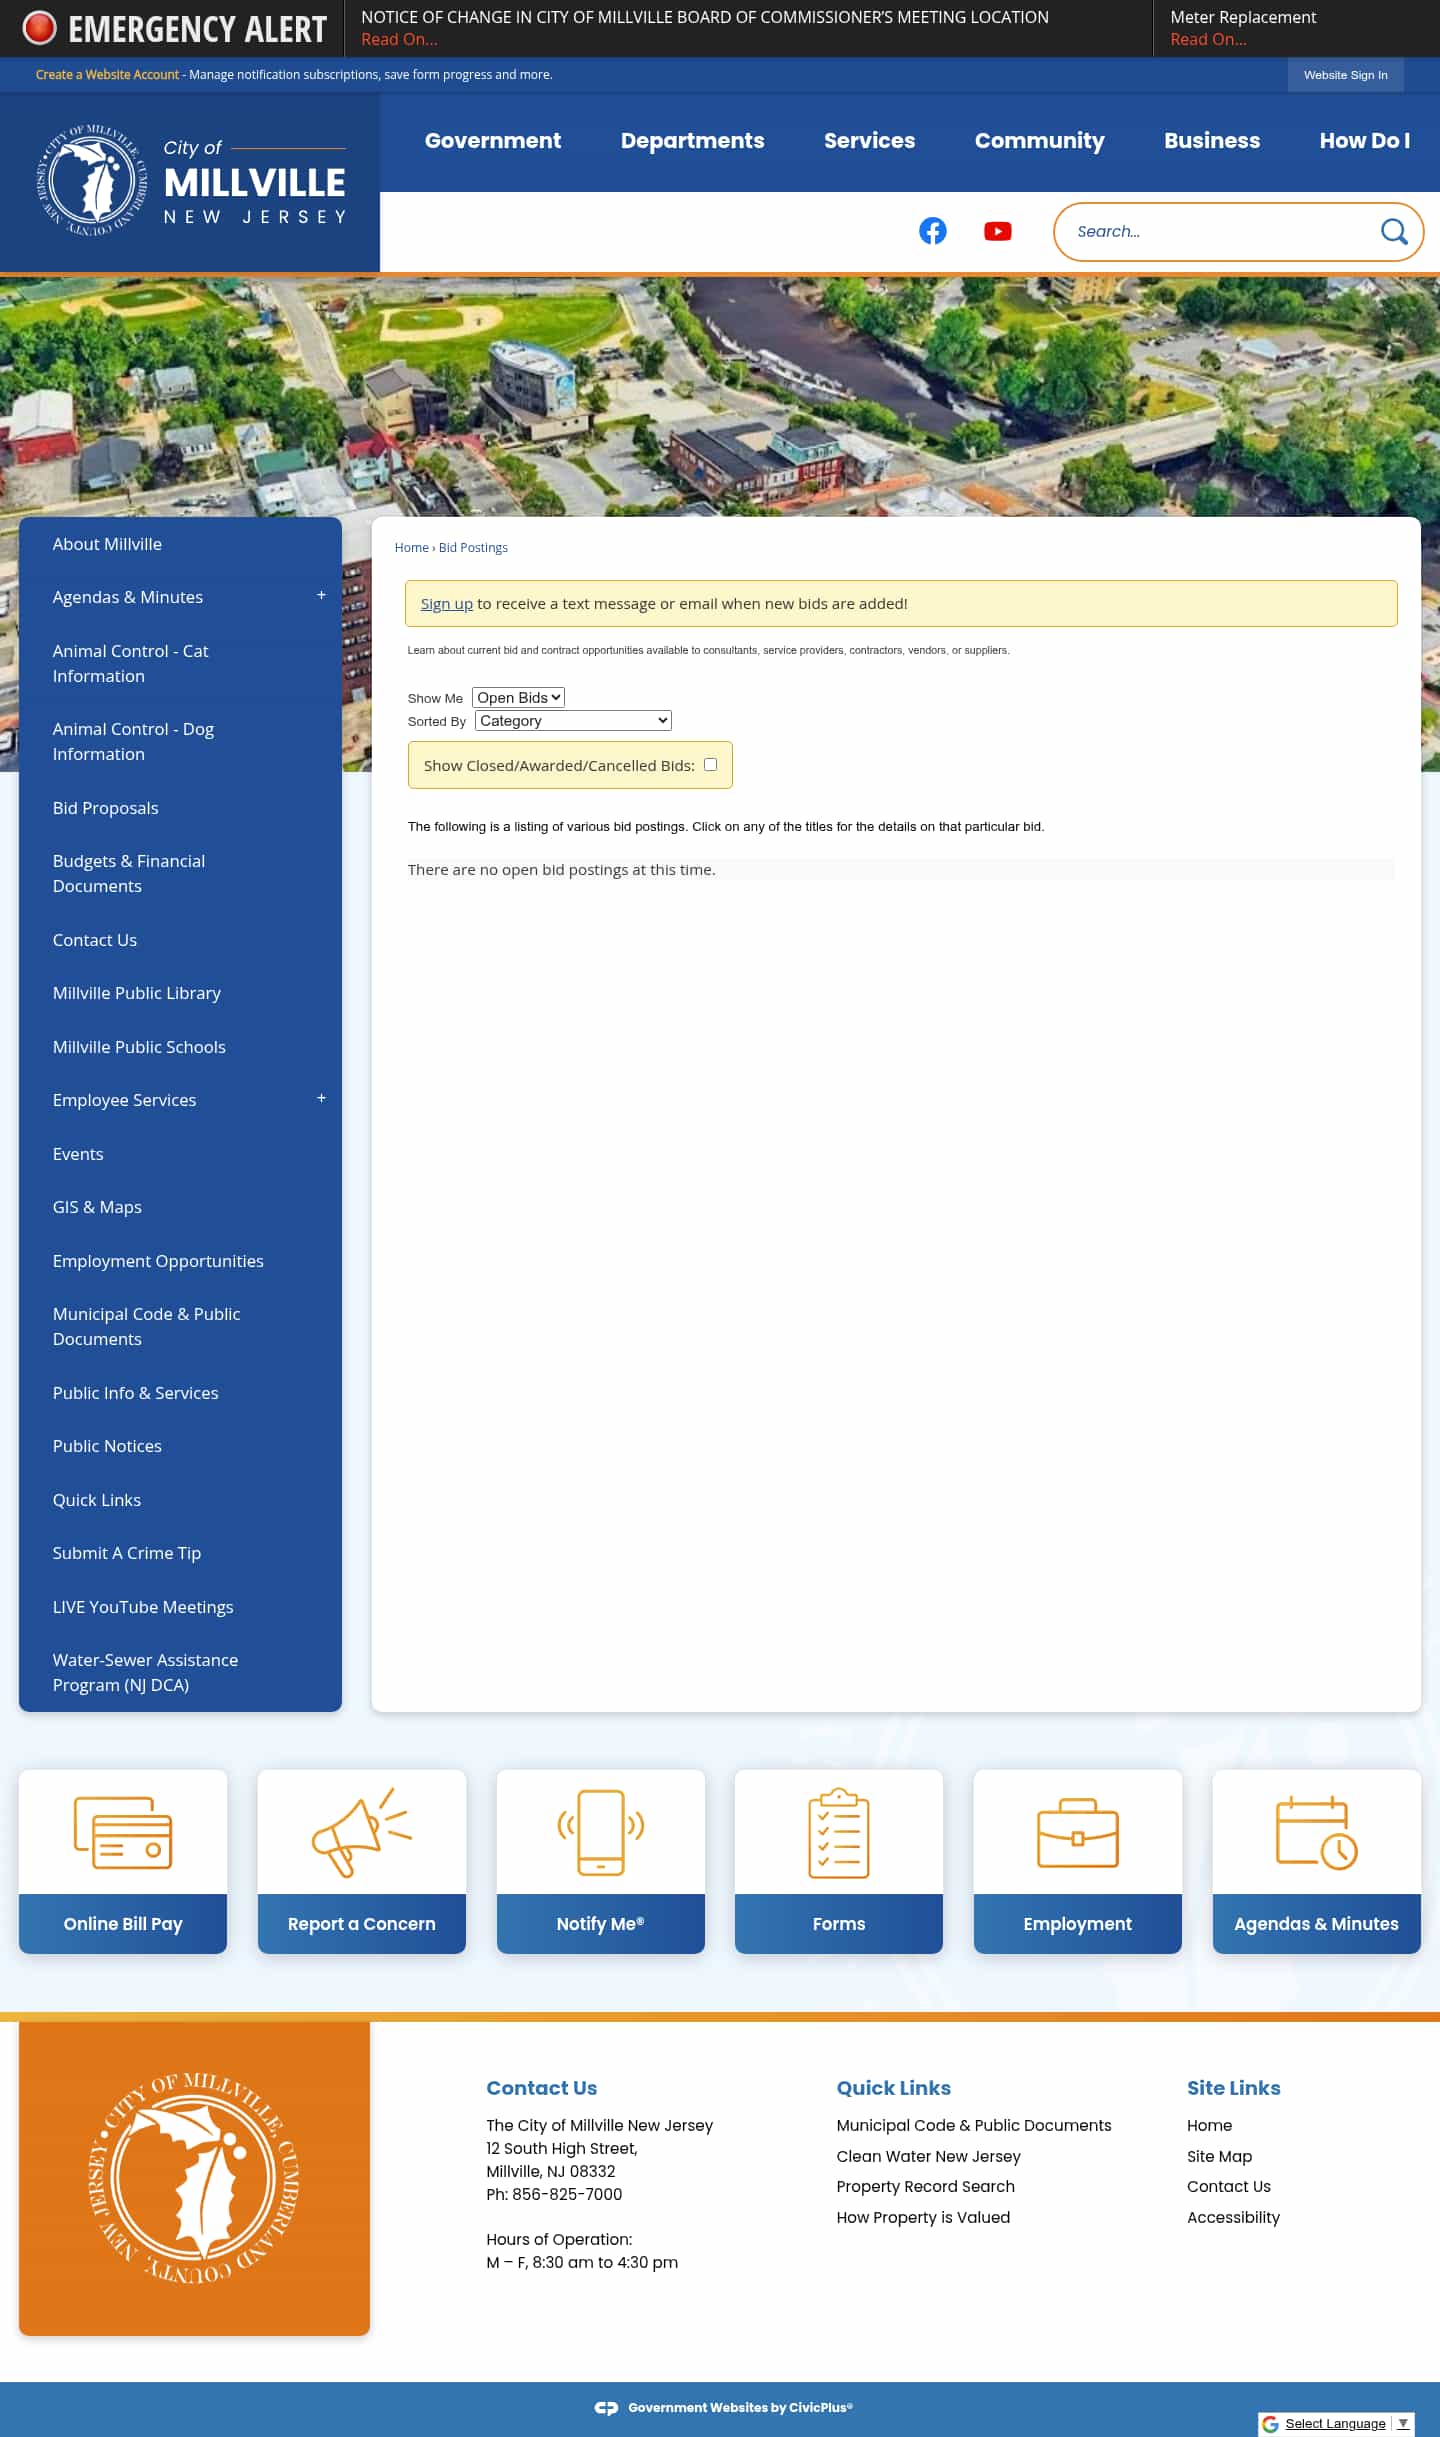
Task: Open the Departments menu
Action: pos(692,141)
